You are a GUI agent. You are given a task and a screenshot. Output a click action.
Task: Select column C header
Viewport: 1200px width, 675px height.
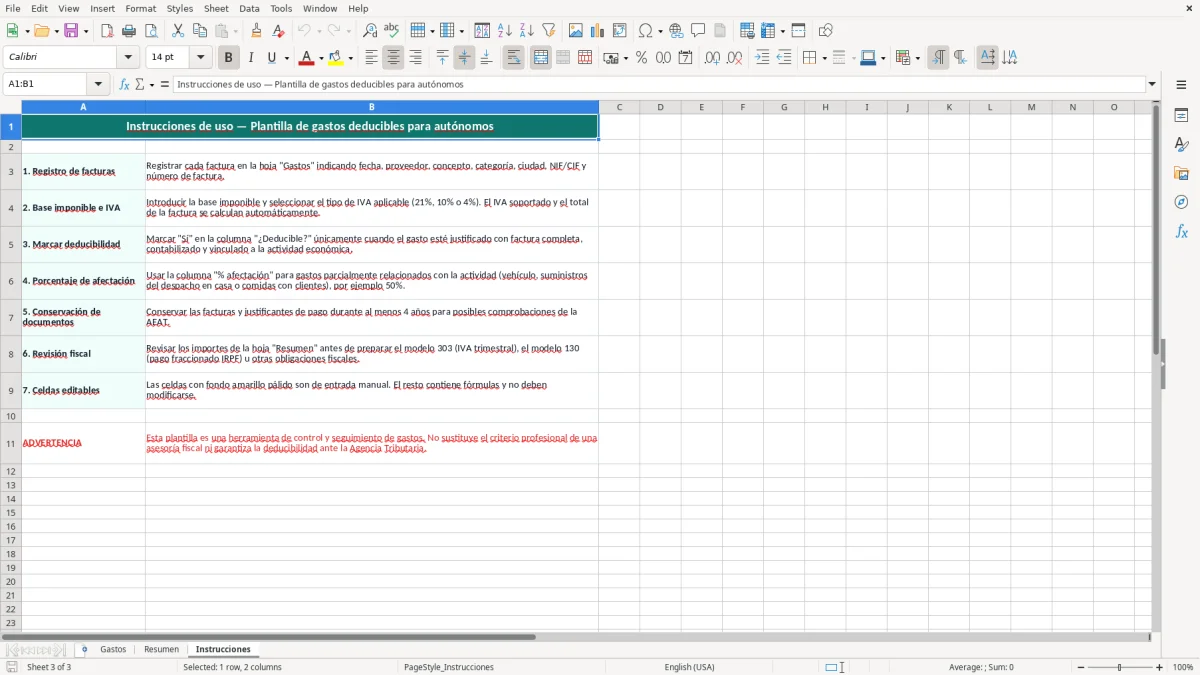click(x=619, y=107)
